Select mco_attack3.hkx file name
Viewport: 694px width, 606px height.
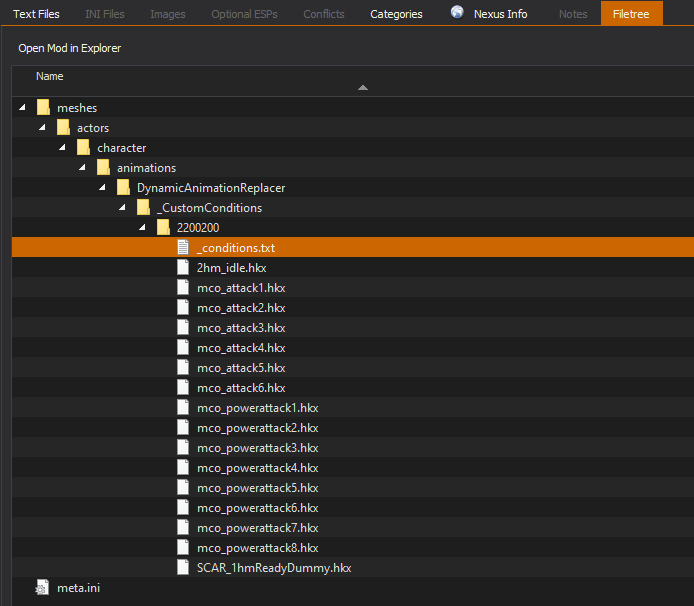point(241,328)
